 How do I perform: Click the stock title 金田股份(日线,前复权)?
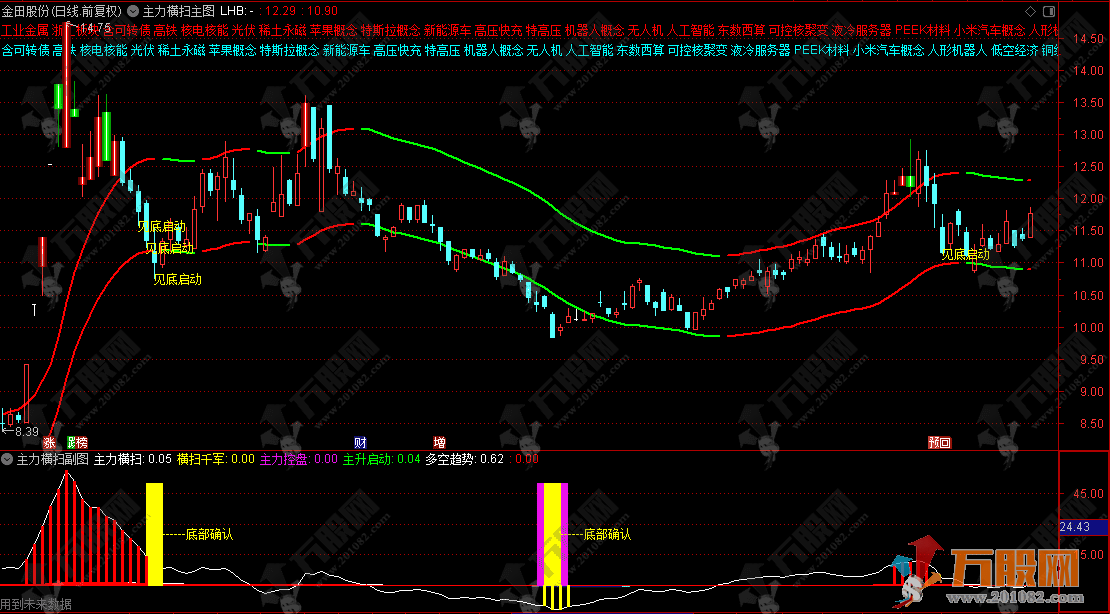pos(62,11)
